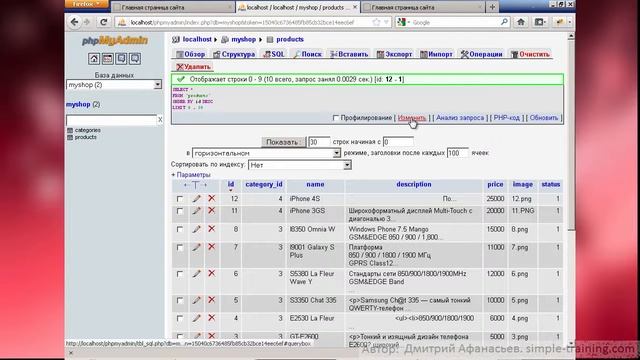This screenshot has height=360, width=640.
Task: Check the iPhone 3GS row checkbox
Action: [180, 211]
